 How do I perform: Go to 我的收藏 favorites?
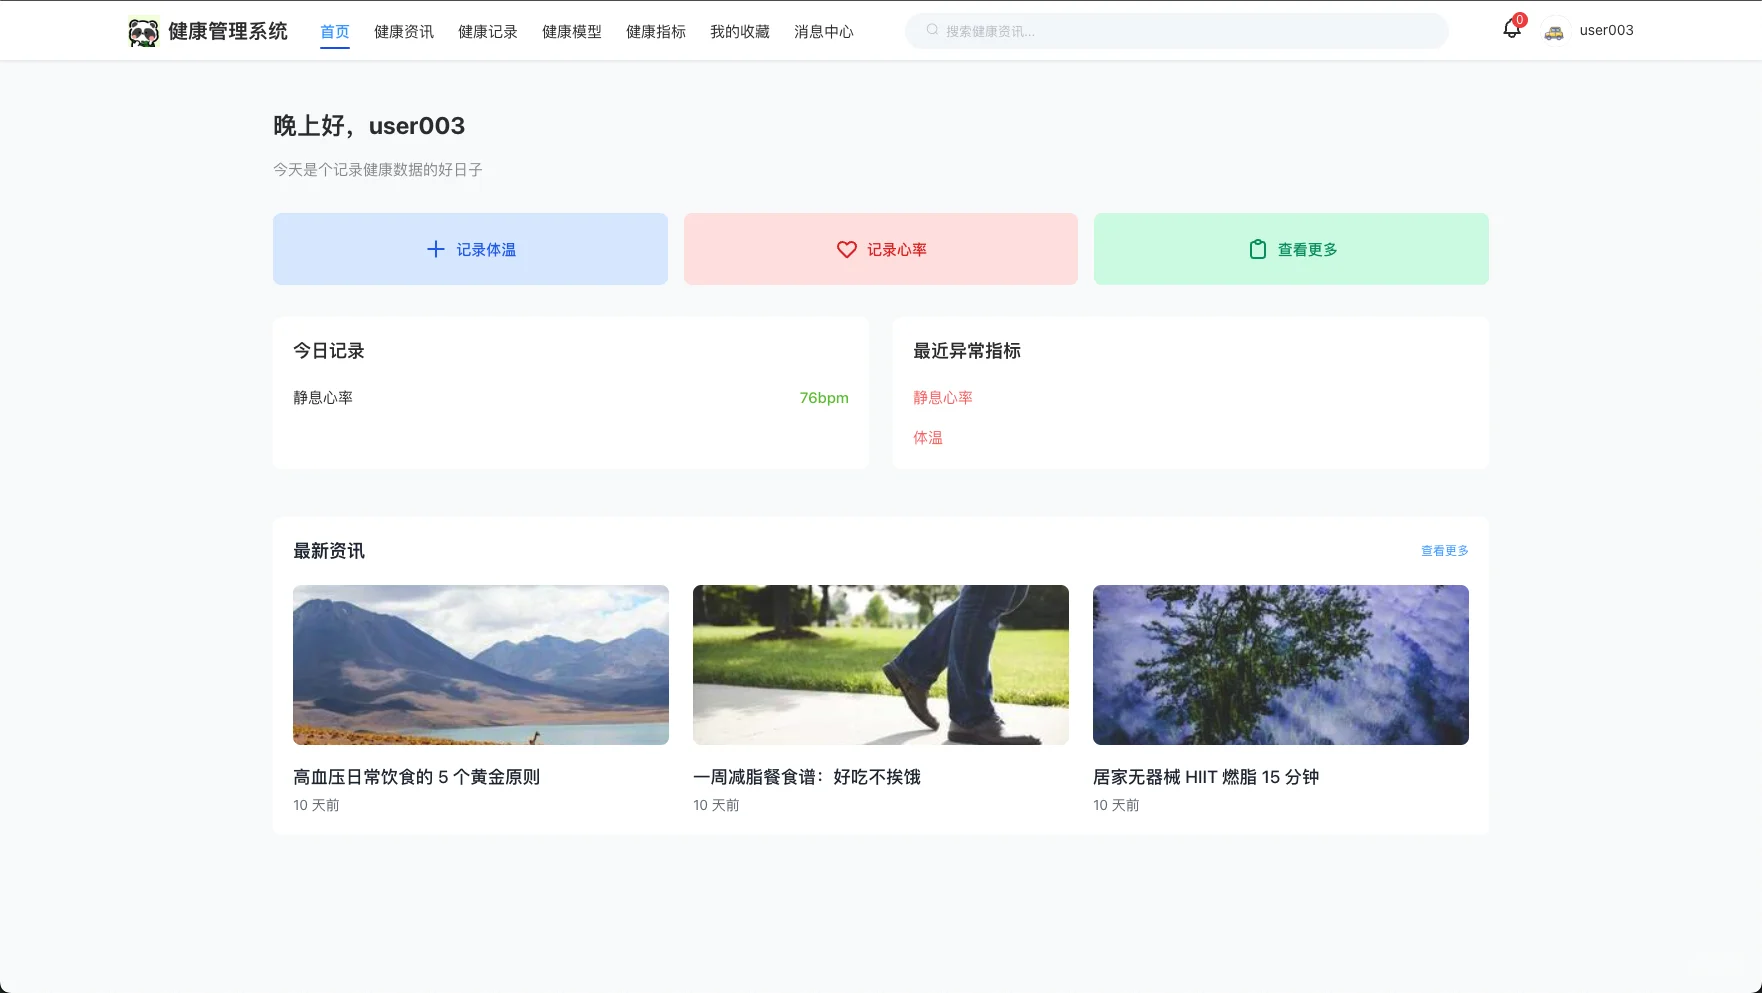(x=739, y=31)
